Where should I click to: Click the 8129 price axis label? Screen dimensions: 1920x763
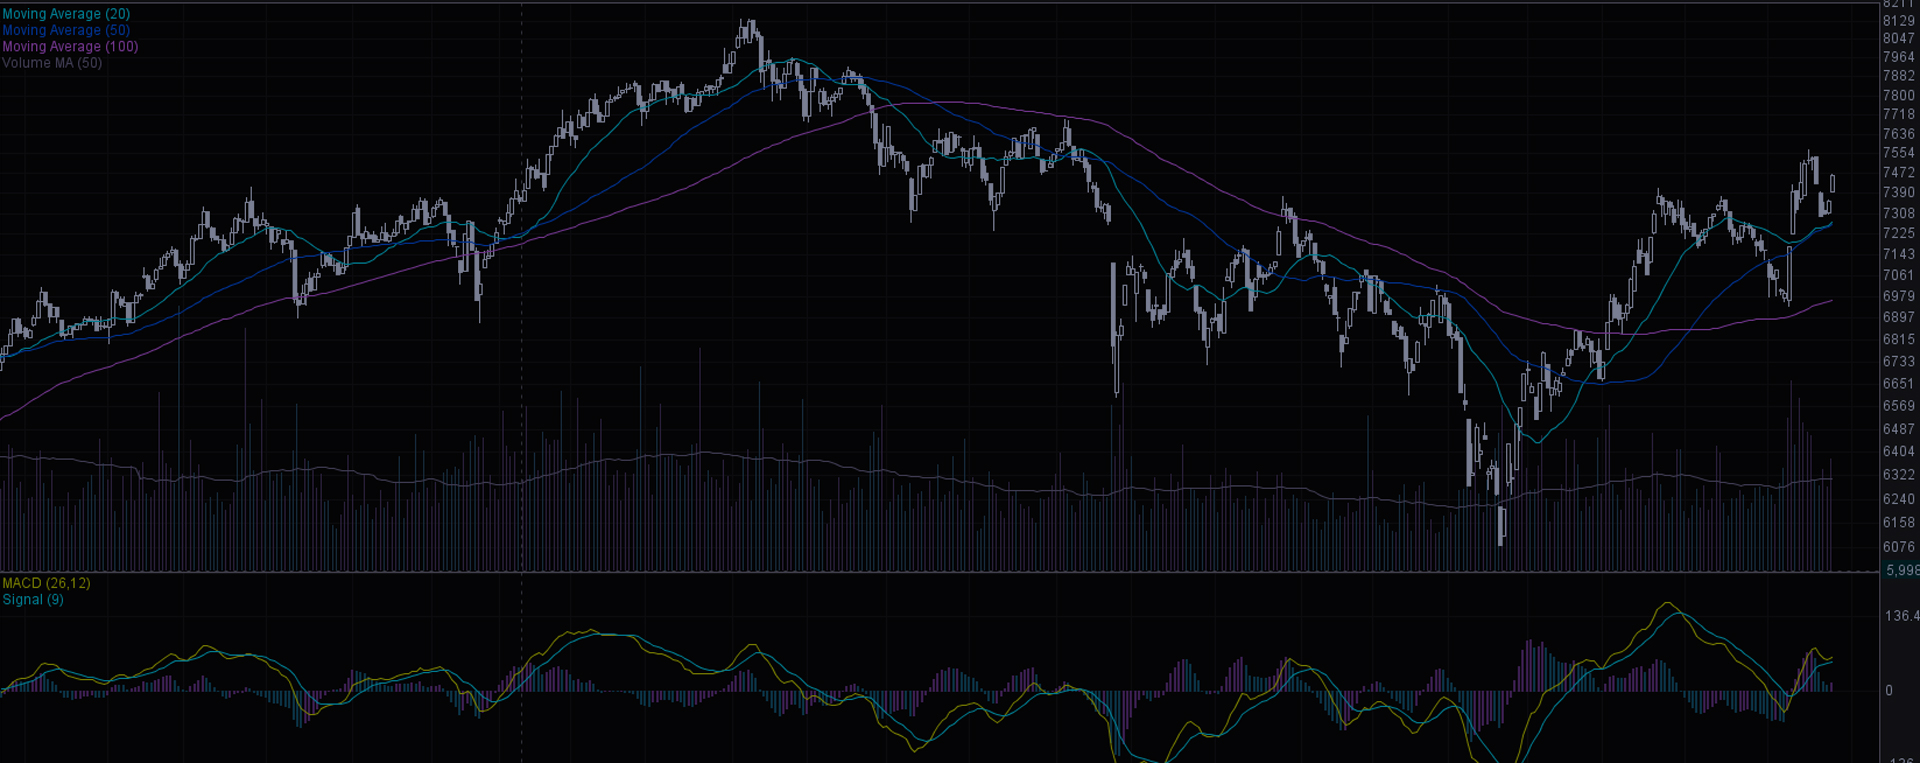pyautogui.click(x=1898, y=21)
